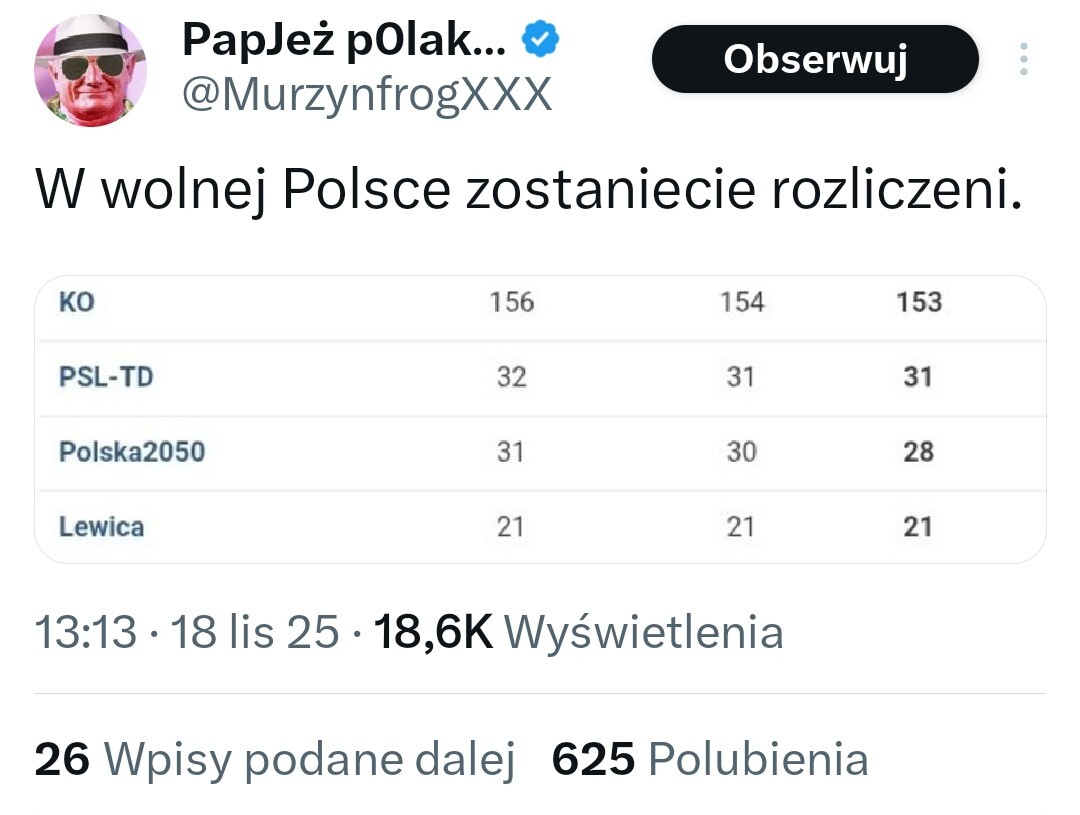Viewport: 1080px width, 815px height.
Task: Show the 26 Wpisy podane dalej list
Action: click(274, 760)
